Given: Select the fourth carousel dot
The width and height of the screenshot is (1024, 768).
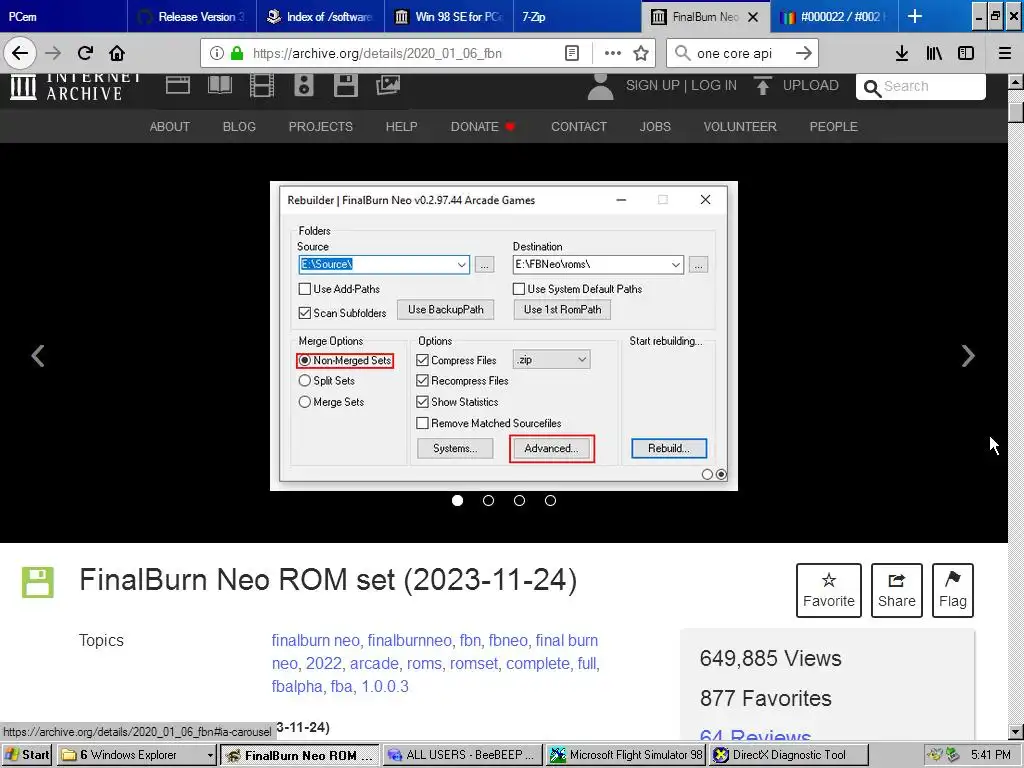Looking at the screenshot, I should tap(551, 500).
